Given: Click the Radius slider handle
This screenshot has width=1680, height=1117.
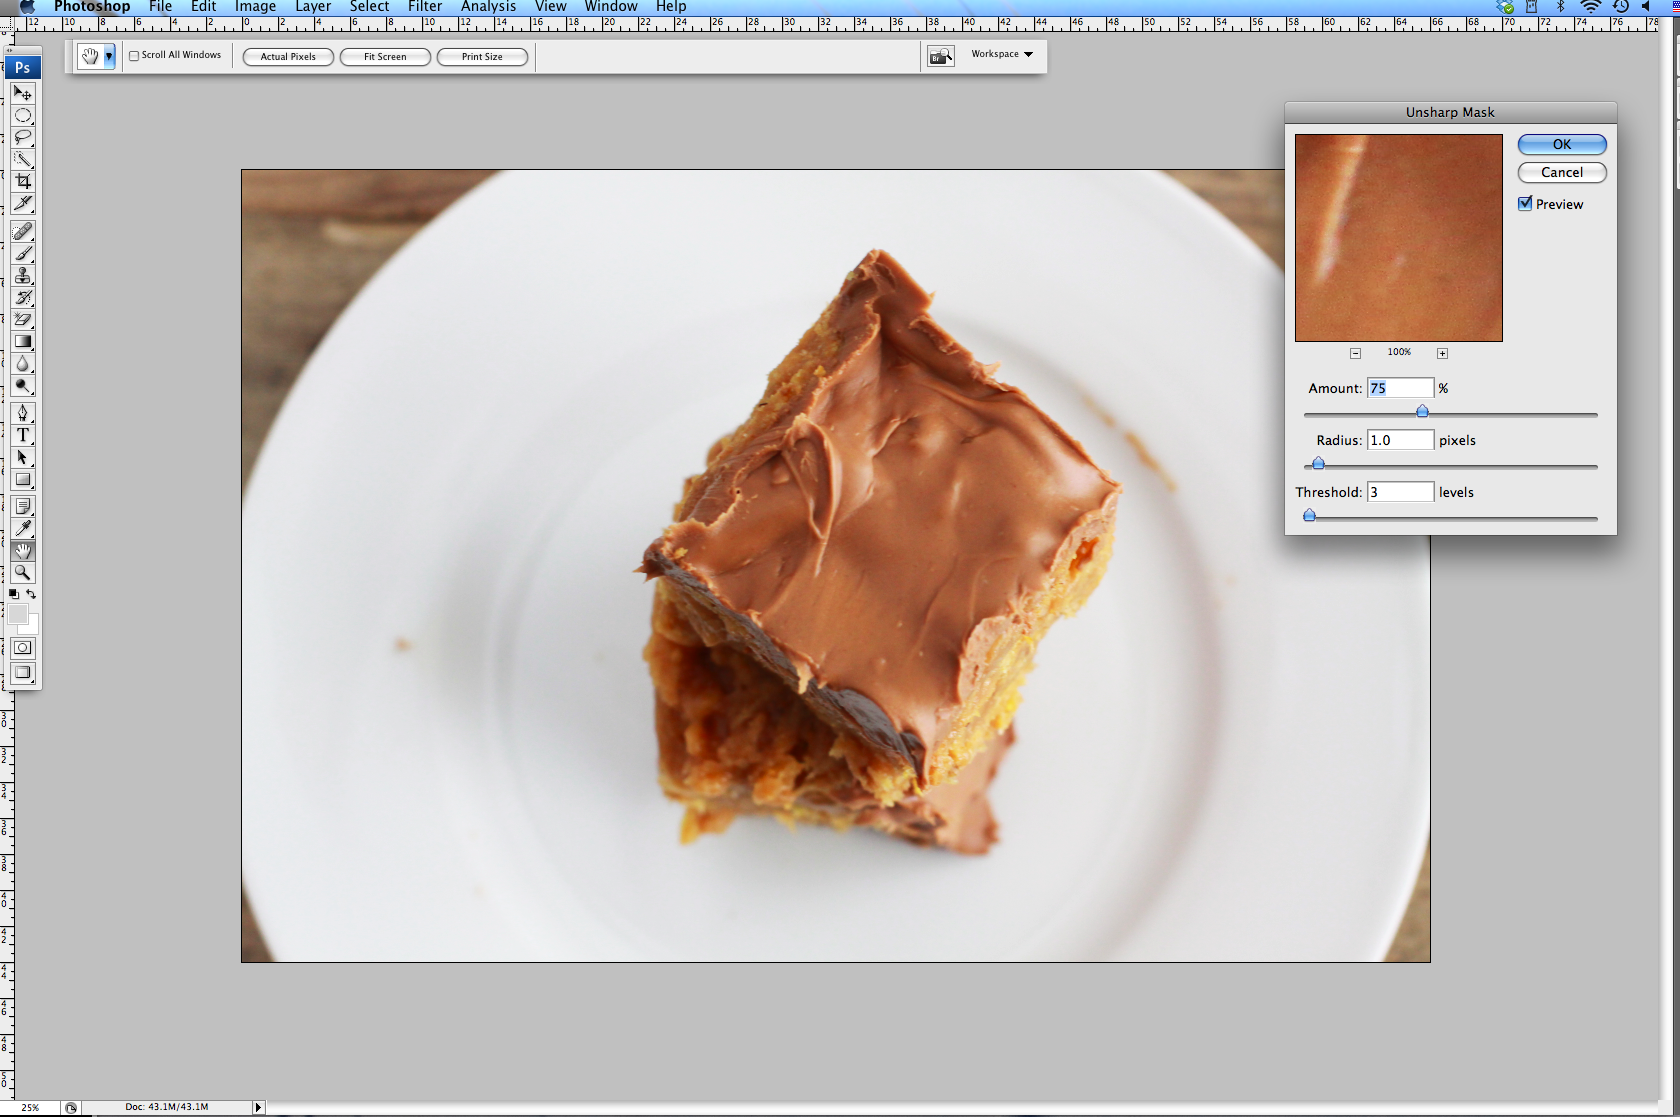Looking at the screenshot, I should coord(1318,463).
